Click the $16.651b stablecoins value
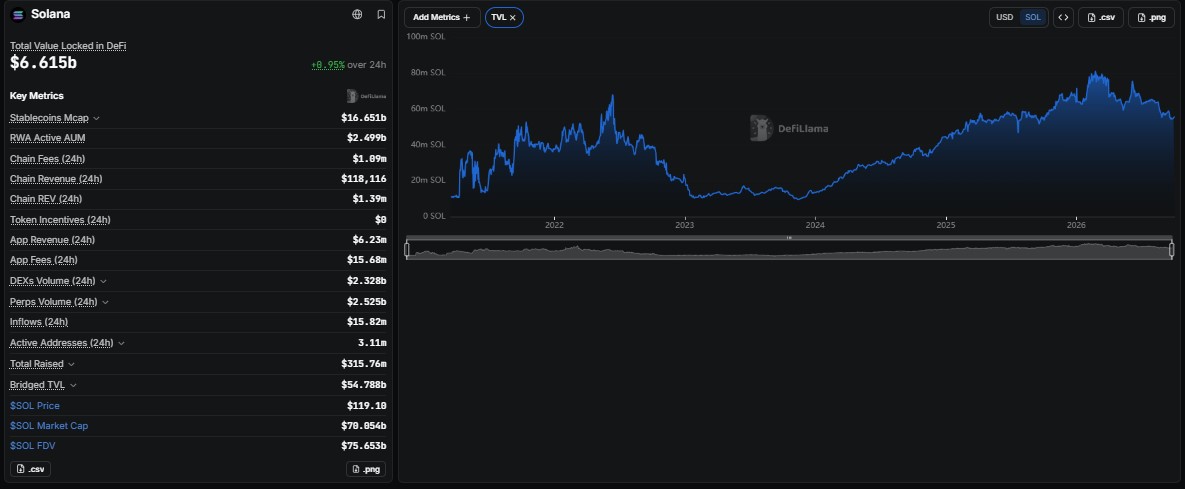This screenshot has height=489, width=1185. 364,118
